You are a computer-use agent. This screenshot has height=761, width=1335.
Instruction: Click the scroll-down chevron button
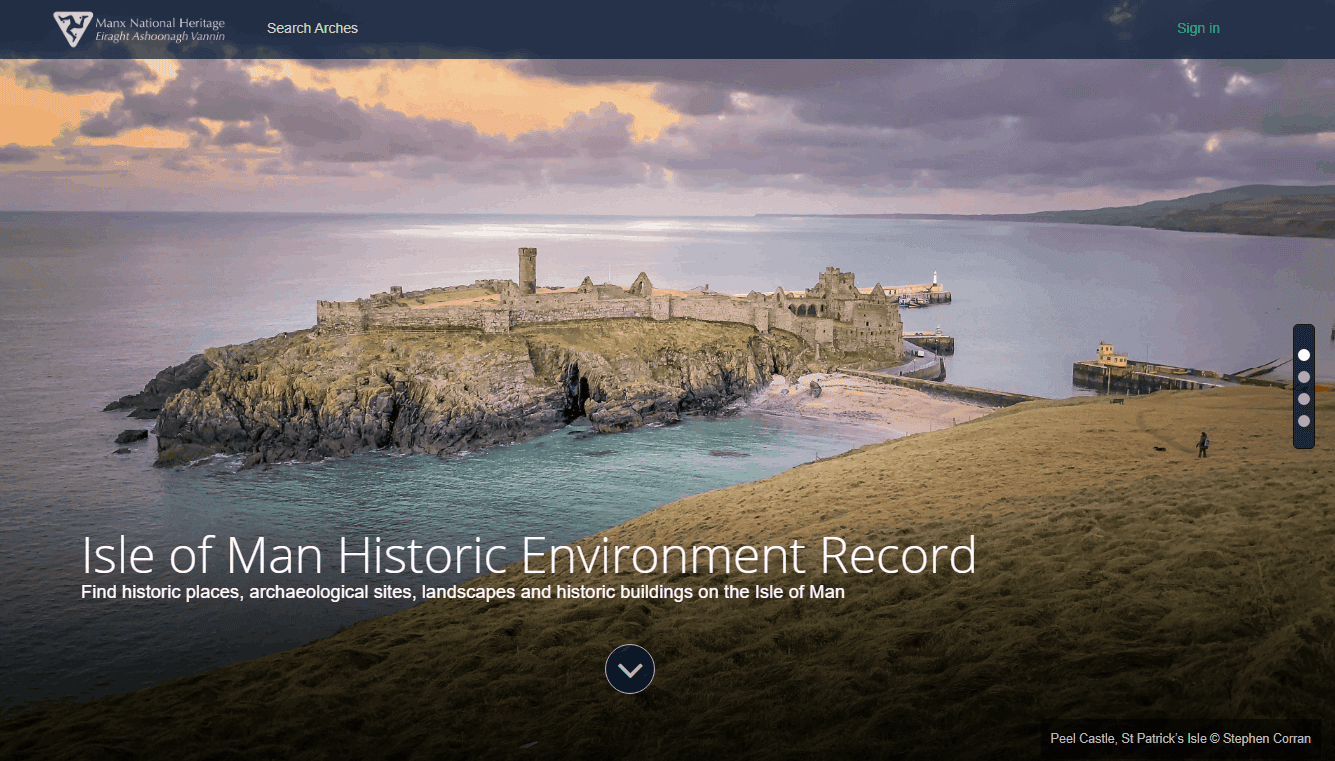coord(630,669)
